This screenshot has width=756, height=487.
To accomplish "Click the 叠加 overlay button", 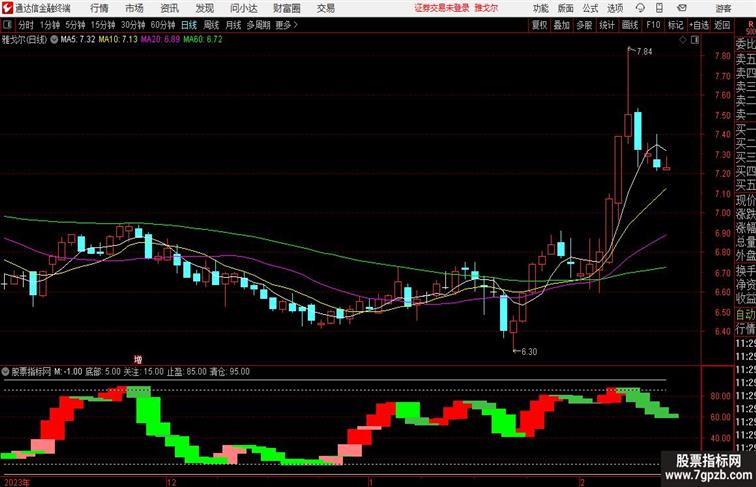I will tap(562, 25).
